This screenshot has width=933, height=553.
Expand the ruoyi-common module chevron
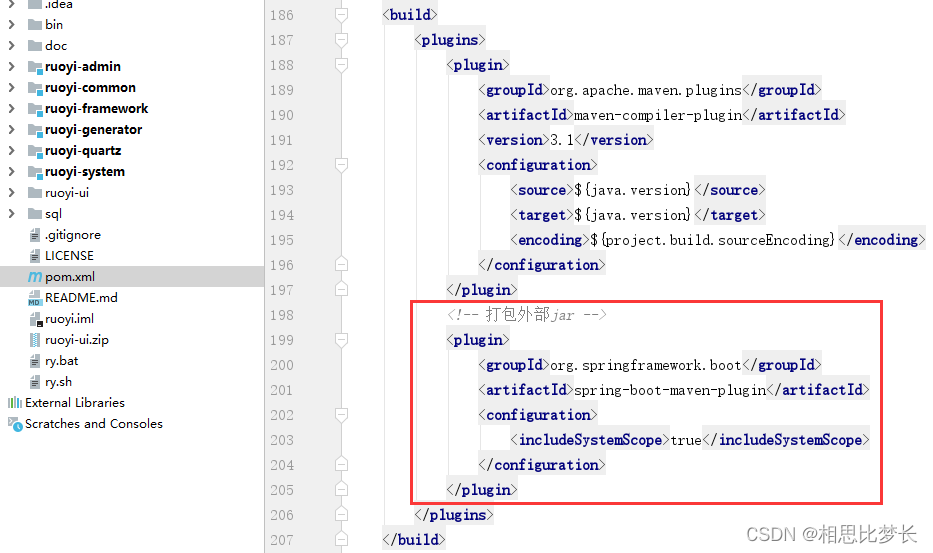click(x=11, y=88)
